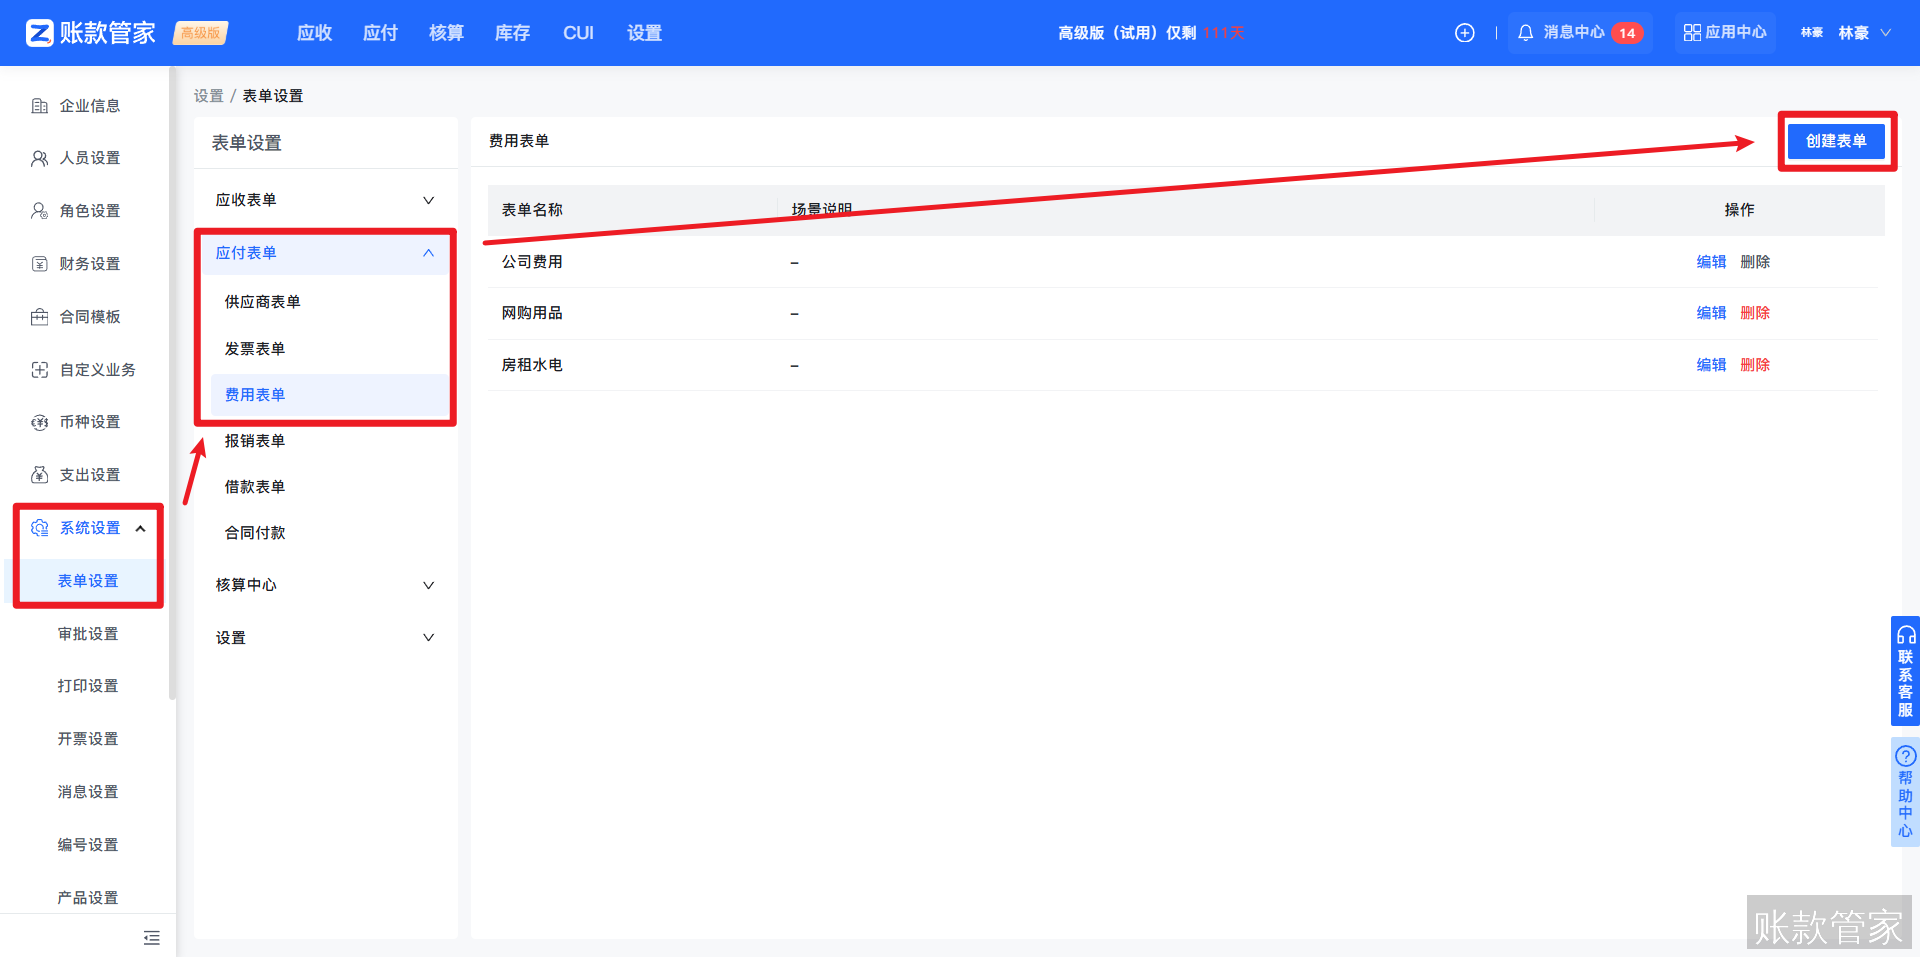Click the 公司费用 form name cell
1920x957 pixels.
pyautogui.click(x=532, y=262)
